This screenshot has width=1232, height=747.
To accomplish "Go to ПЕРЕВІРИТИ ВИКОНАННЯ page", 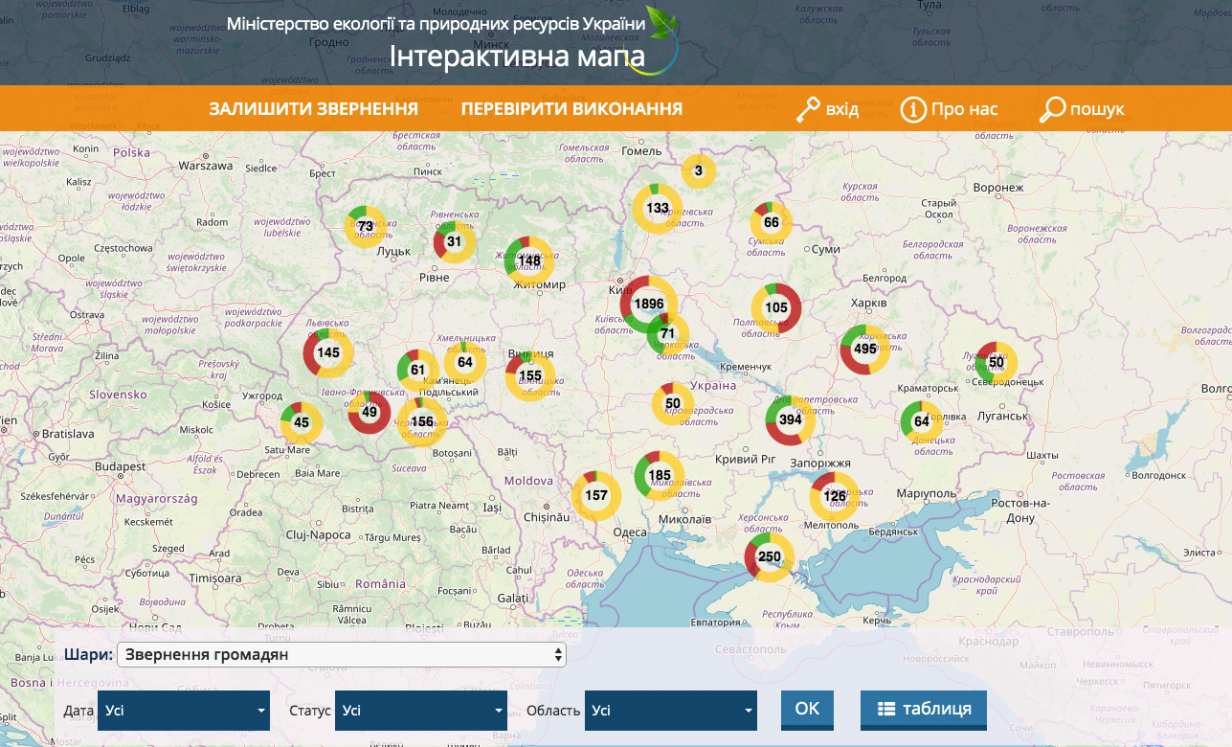I will (x=572, y=109).
